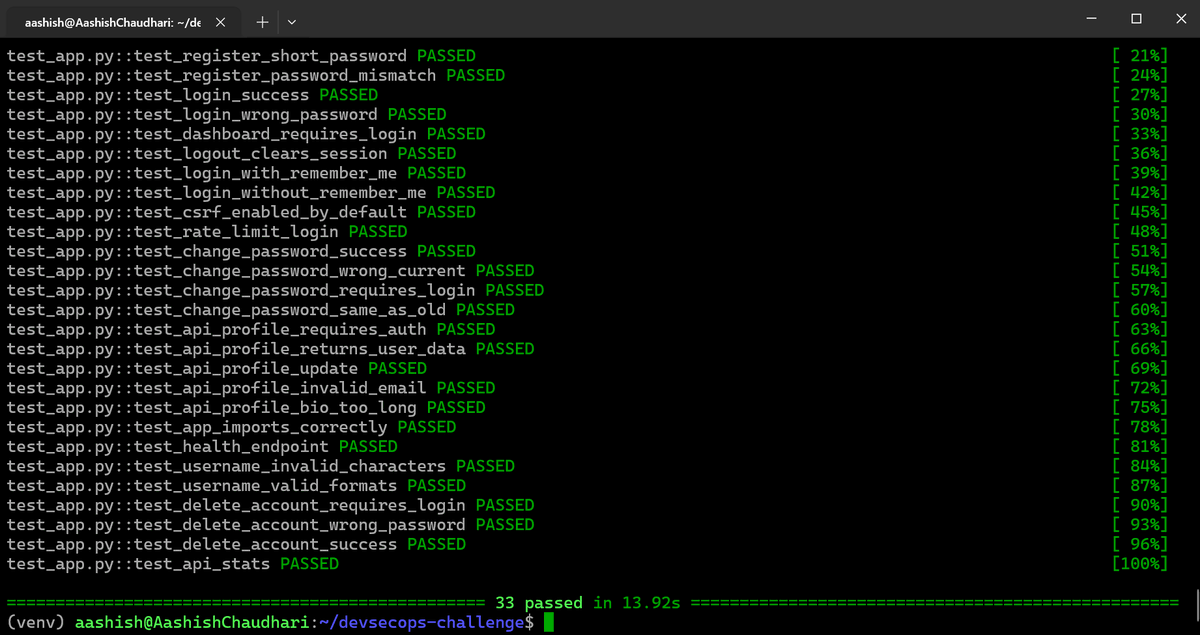Select the aashish@AashishChaudhari terminal tab
The height and width of the screenshot is (635, 1200).
click(x=121, y=21)
